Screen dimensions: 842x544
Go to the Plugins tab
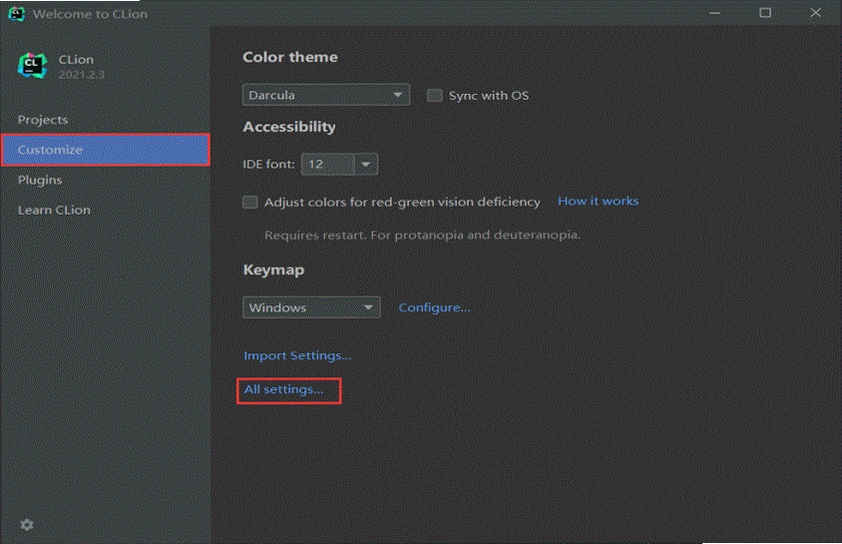click(40, 180)
